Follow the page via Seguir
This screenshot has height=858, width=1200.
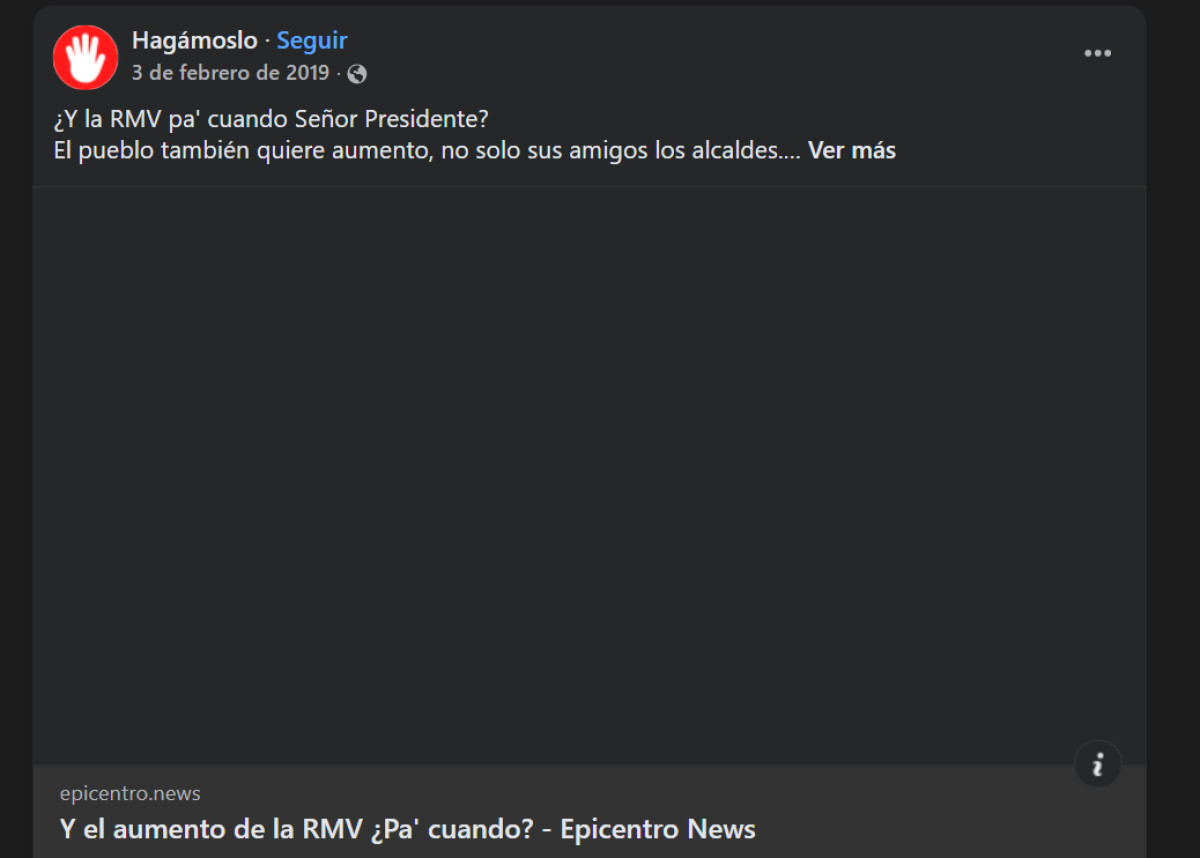coord(312,41)
